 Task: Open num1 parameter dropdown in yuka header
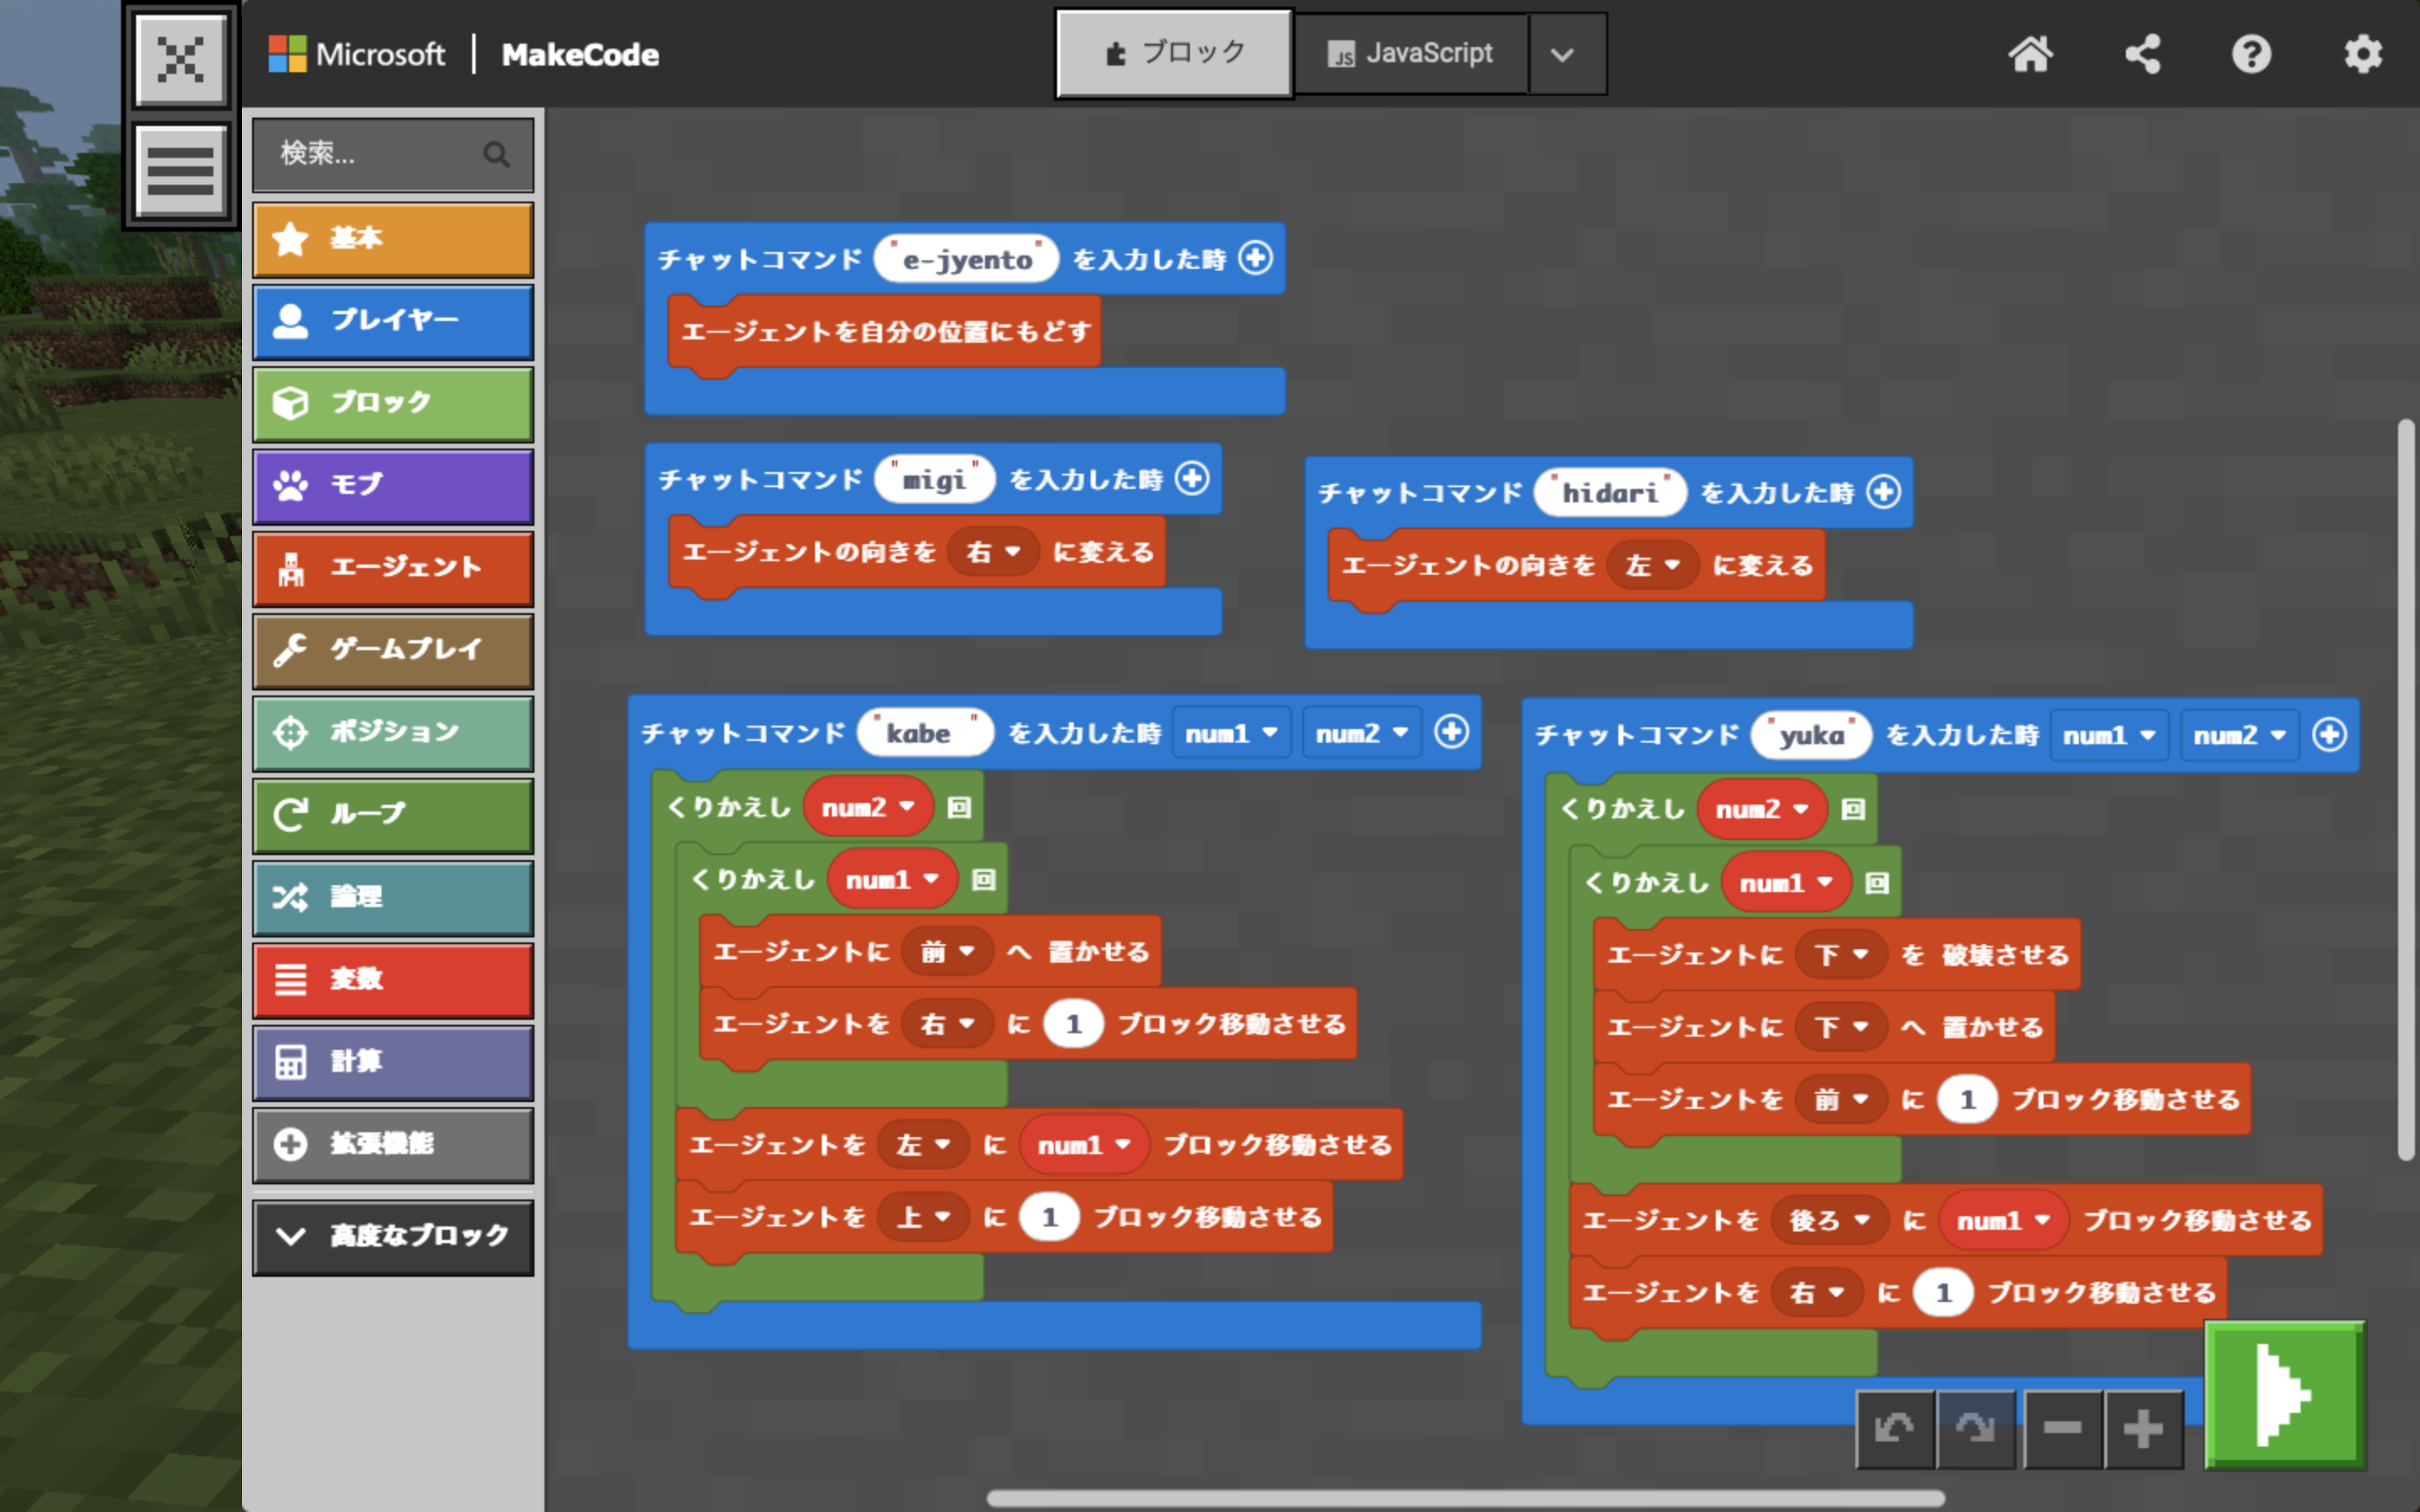pos(2109,735)
